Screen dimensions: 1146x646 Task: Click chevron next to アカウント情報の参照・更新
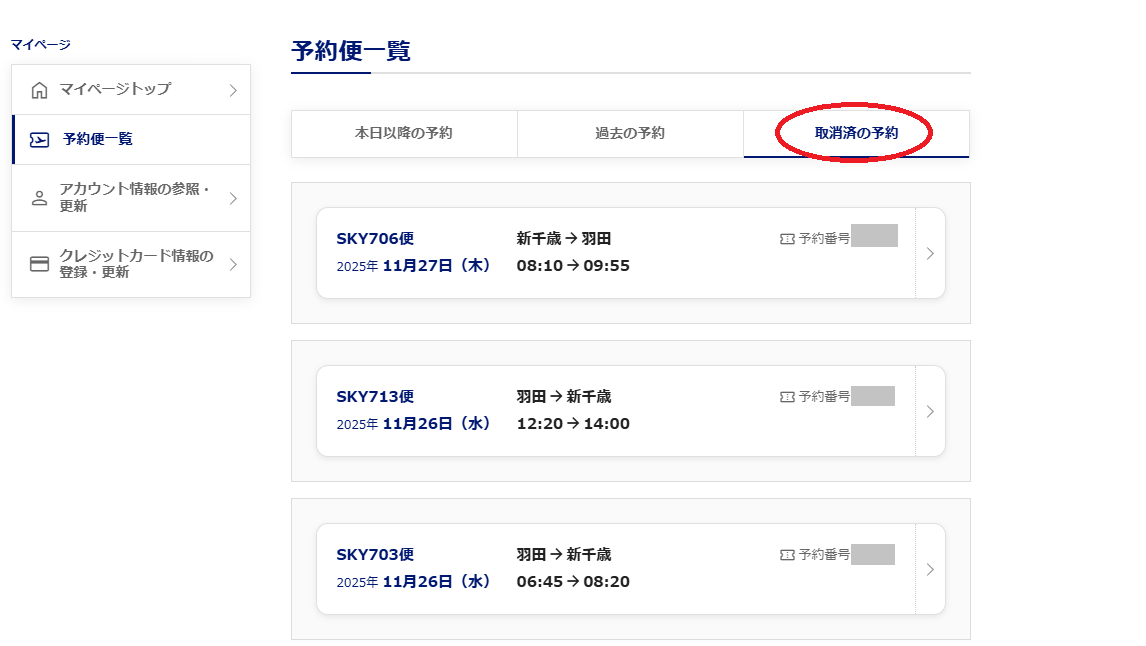[233, 198]
